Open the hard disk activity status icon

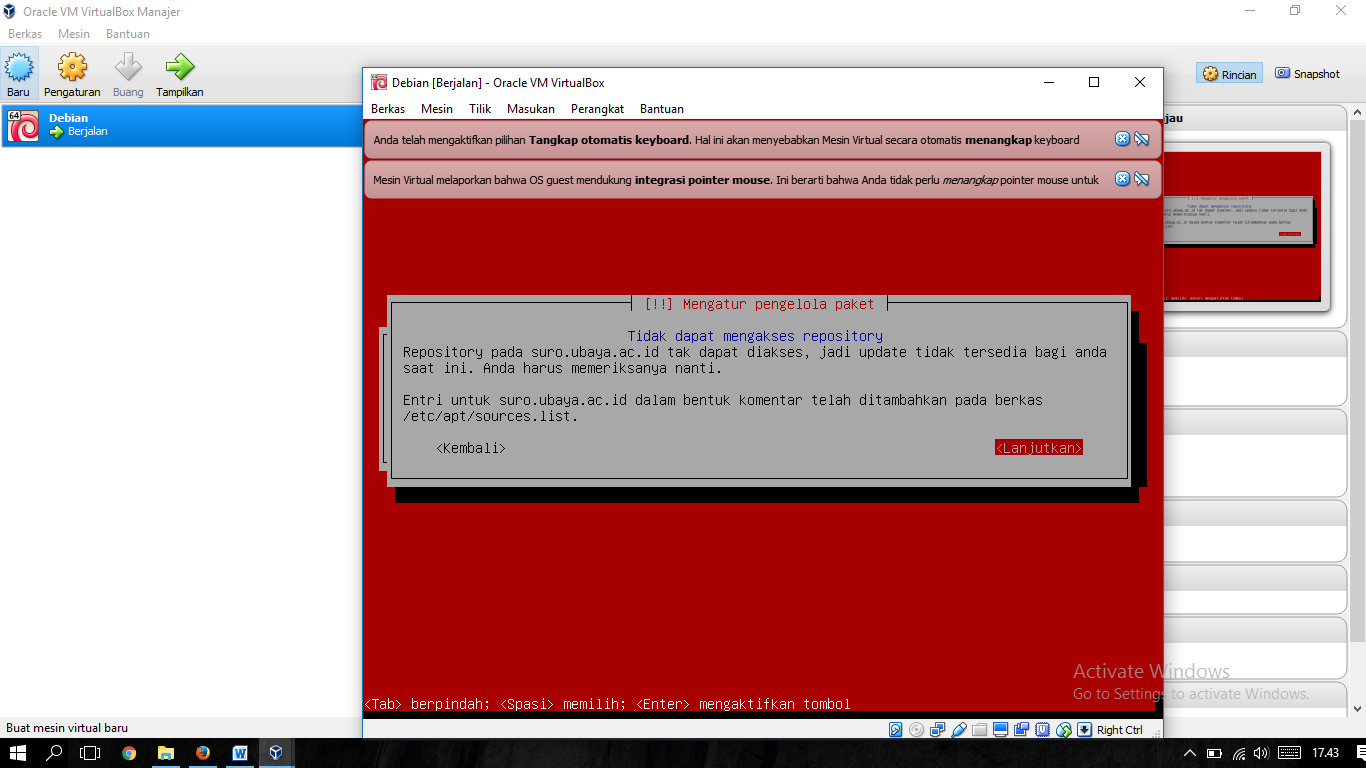click(x=895, y=729)
